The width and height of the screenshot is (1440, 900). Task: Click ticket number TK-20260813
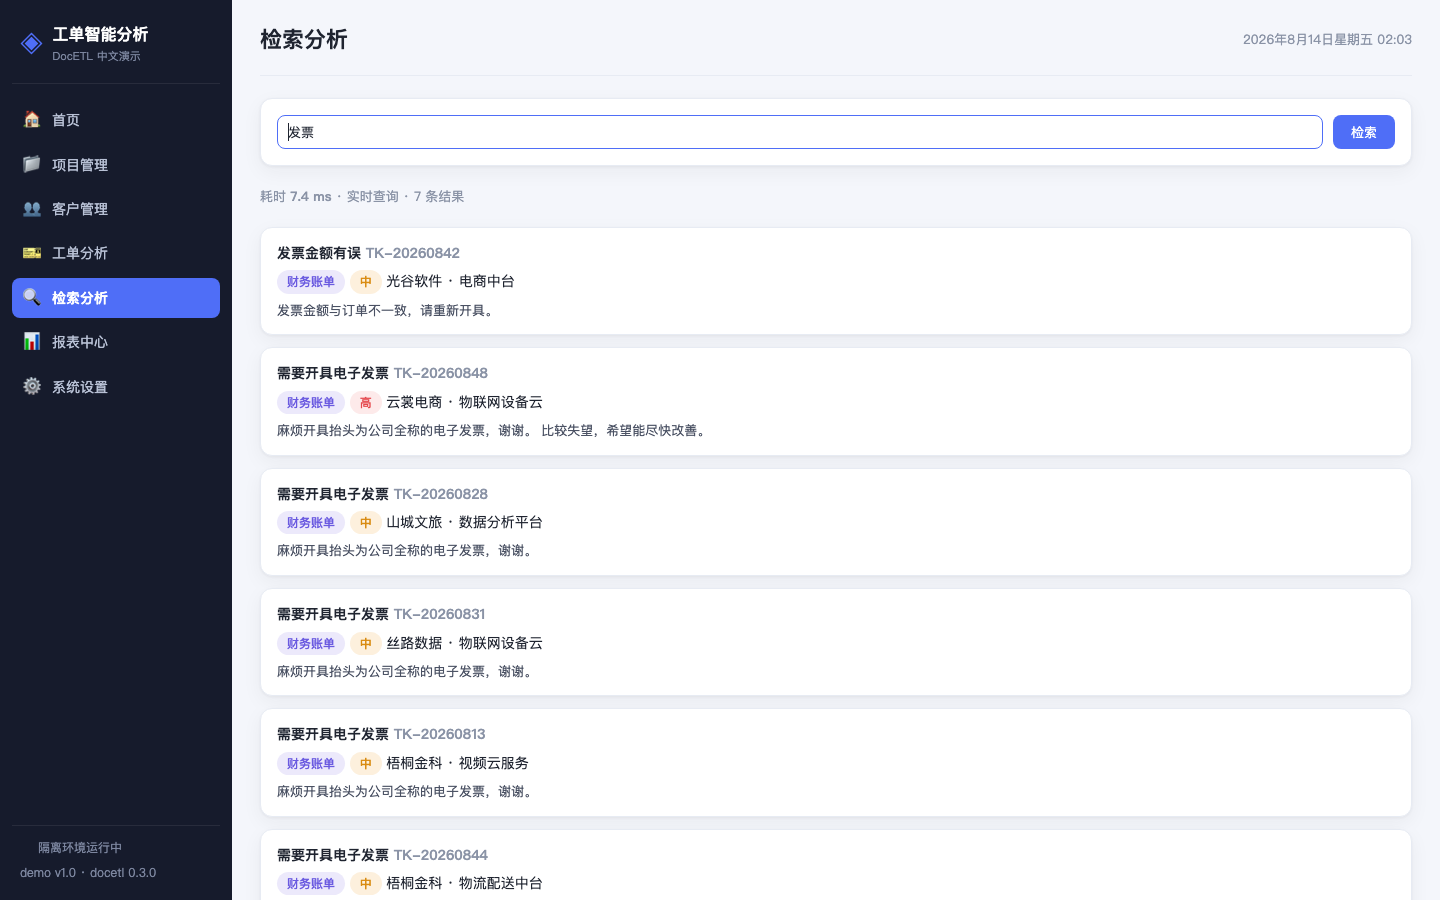(439, 734)
